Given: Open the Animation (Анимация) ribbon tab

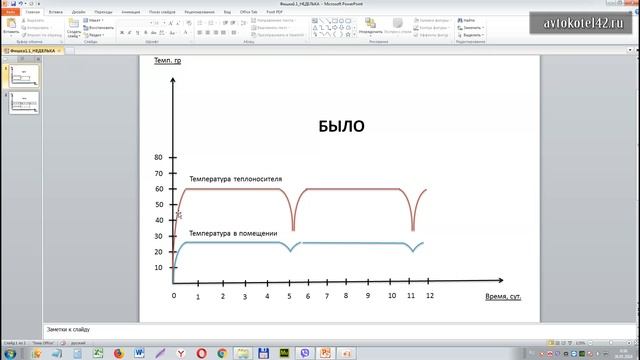Looking at the screenshot, I should (x=131, y=12).
